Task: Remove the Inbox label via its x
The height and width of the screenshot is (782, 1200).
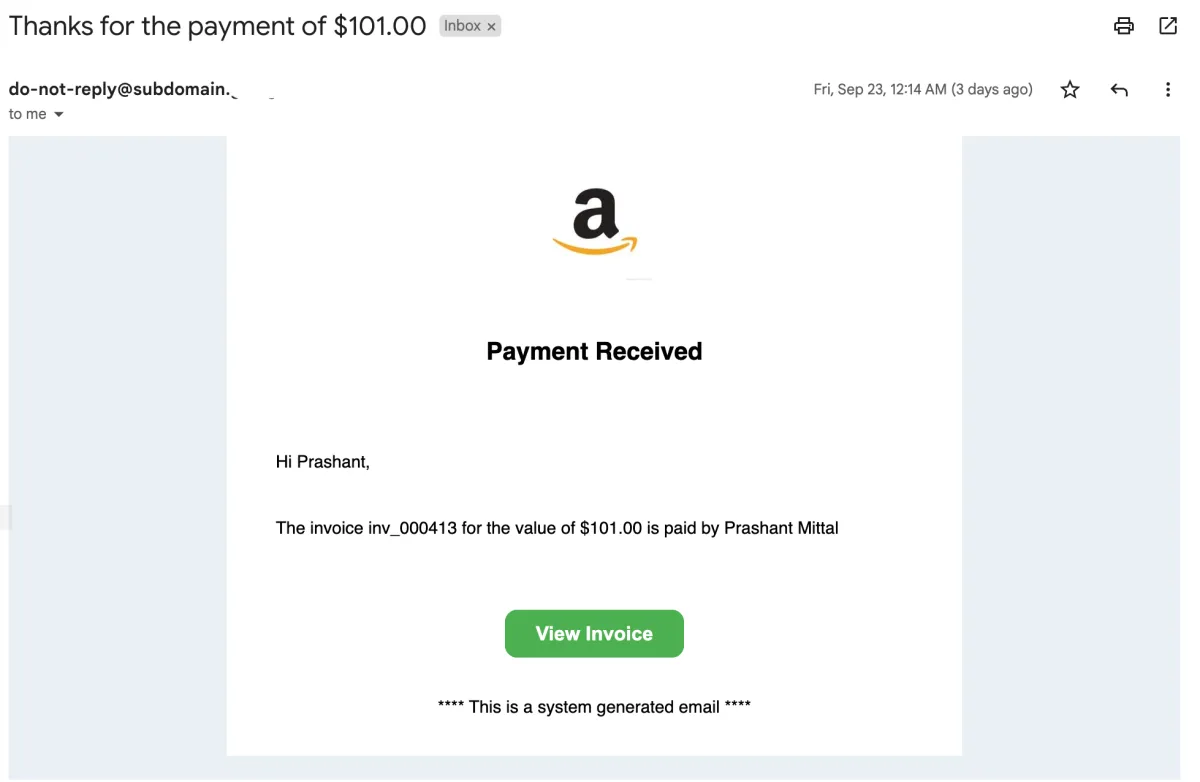Action: [491, 27]
